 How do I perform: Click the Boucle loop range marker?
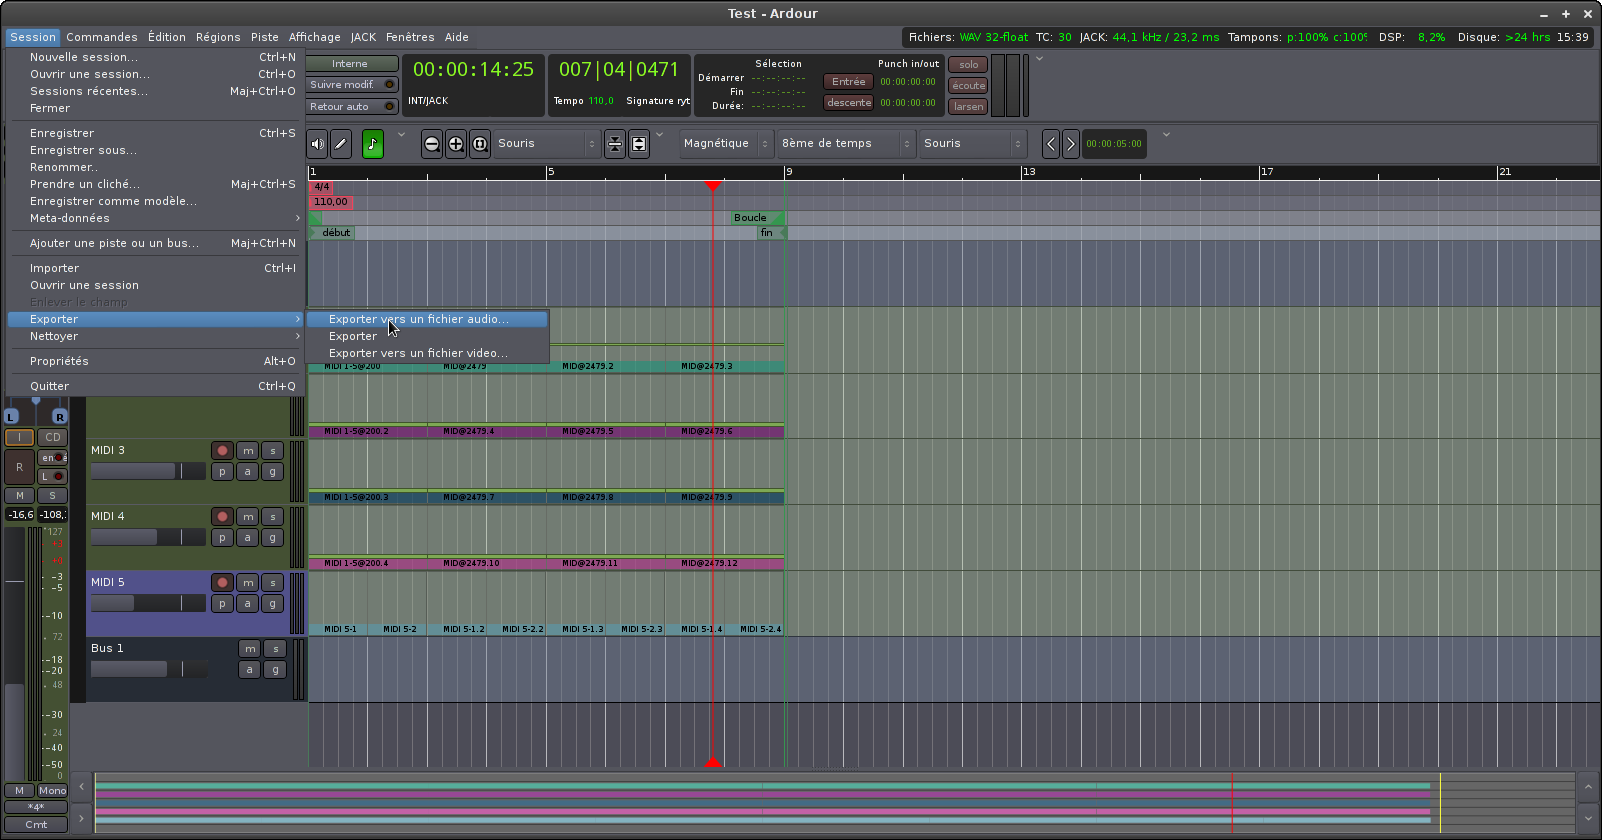750,218
